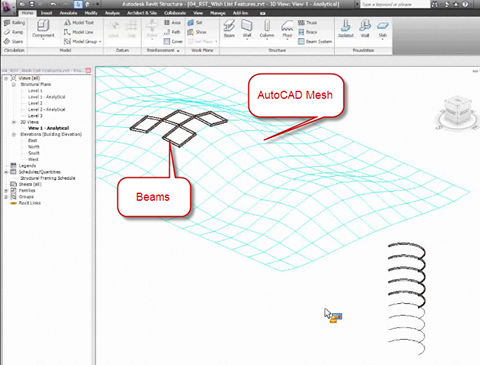This screenshot has height=365, width=480.
Task: Collapse the Structural Plans node
Action: pyautogui.click(x=14, y=84)
